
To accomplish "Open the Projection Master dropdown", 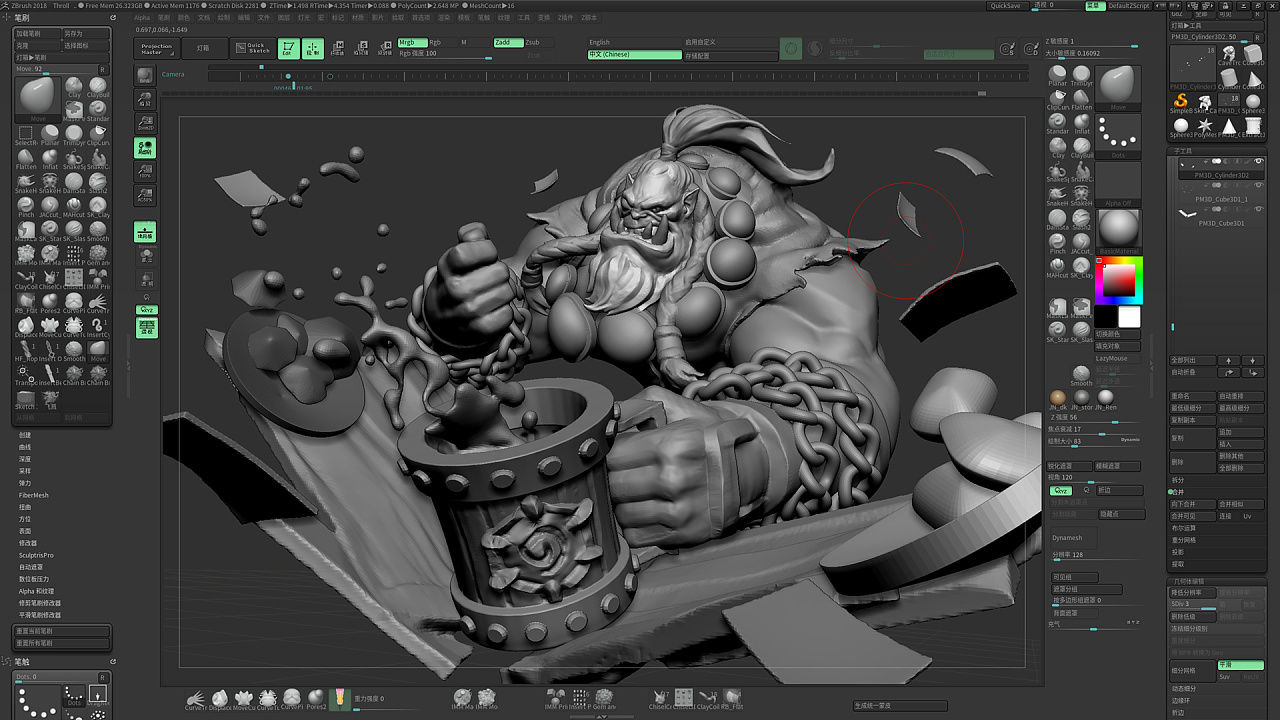I will pos(157,48).
